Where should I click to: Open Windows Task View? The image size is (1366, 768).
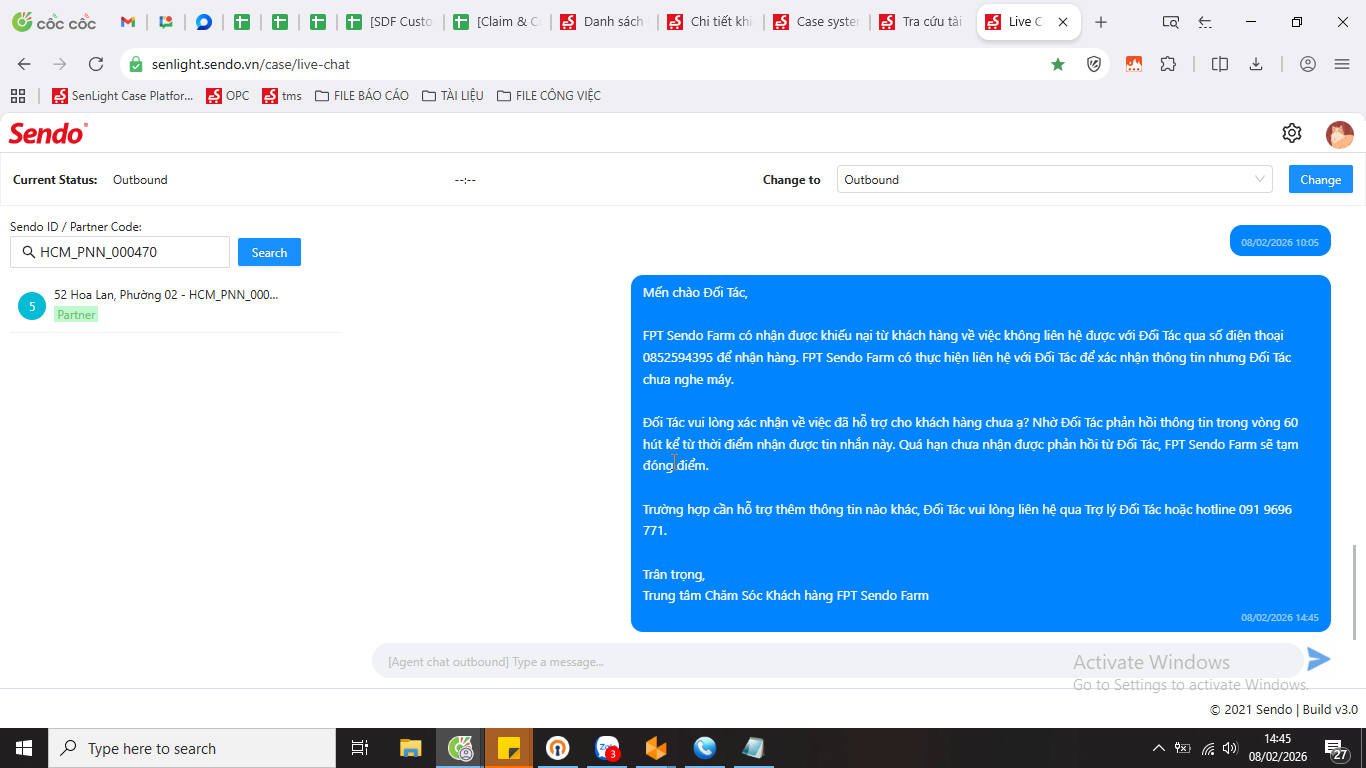click(360, 748)
